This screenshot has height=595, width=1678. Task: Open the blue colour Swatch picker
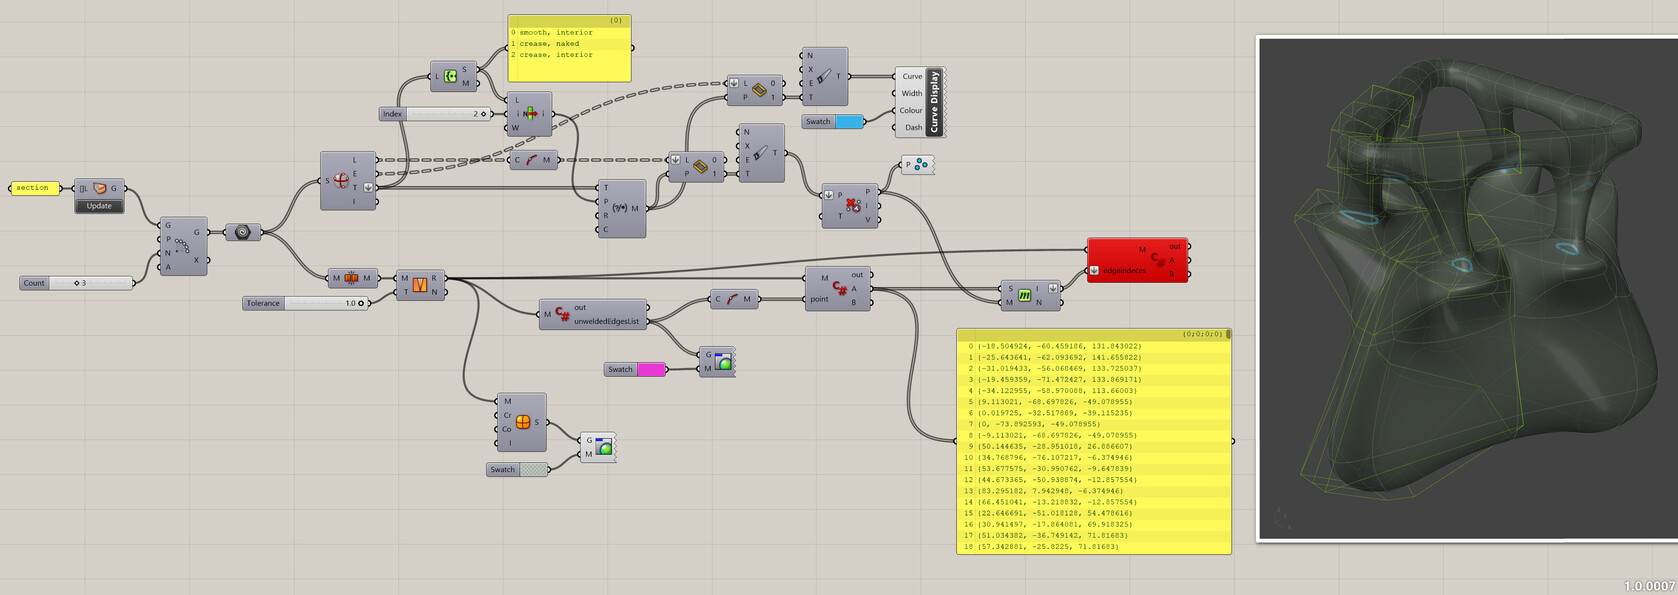tap(849, 122)
